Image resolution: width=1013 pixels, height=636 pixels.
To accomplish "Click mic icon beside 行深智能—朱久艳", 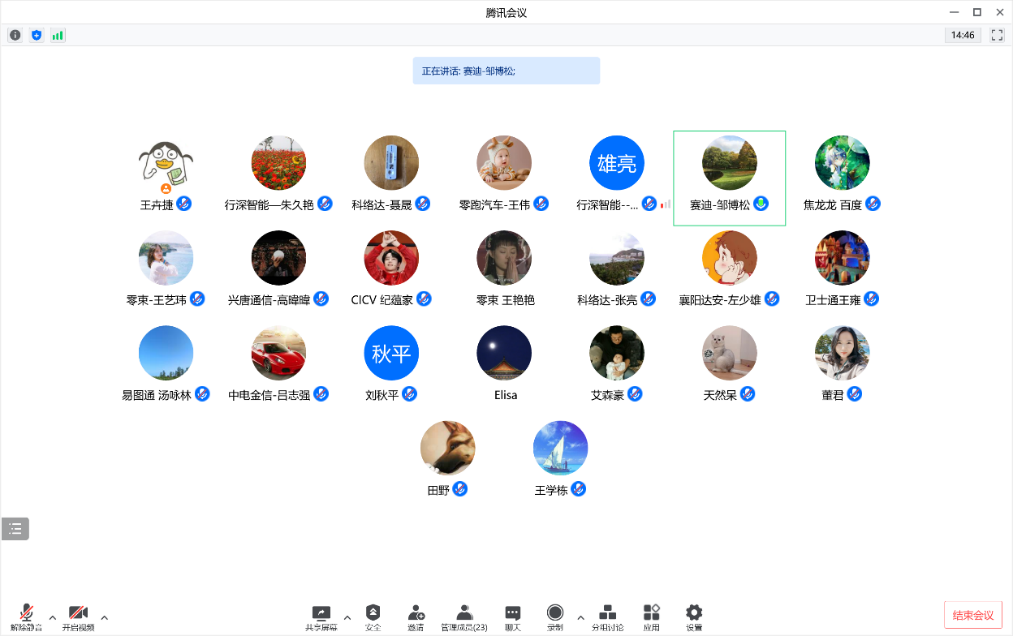I will (324, 204).
